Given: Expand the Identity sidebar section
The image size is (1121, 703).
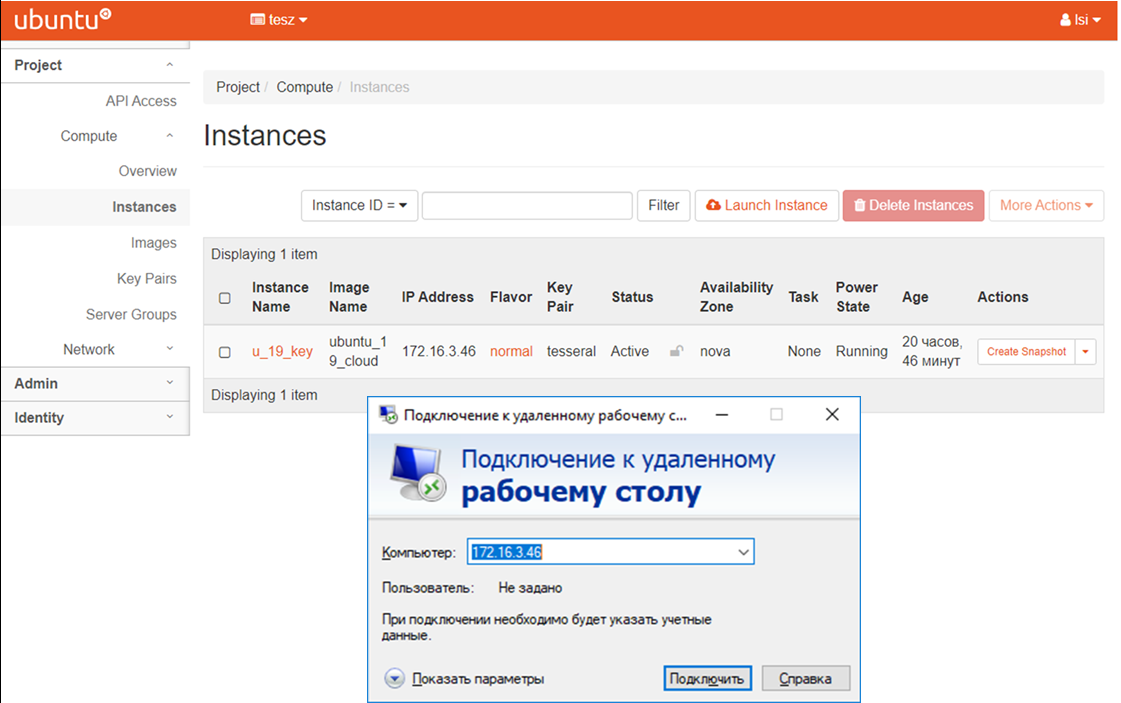Looking at the screenshot, I should pos(95,418).
